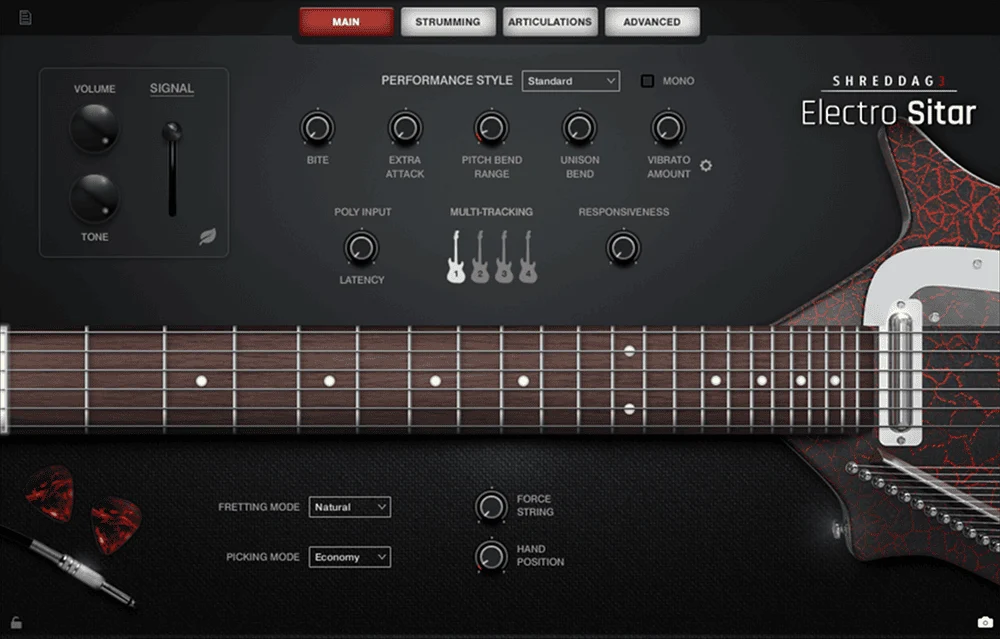Click the Pitch Bend Range knob
Viewport: 1000px width, 639px height.
[x=491, y=128]
